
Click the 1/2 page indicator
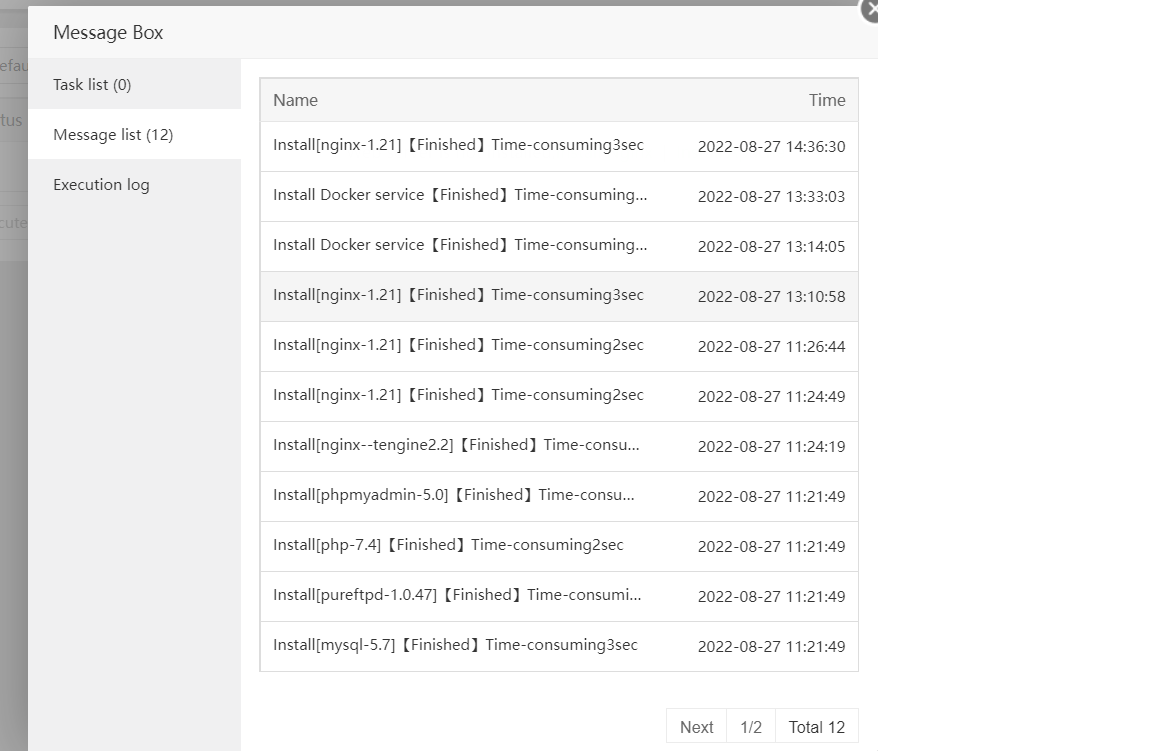pyautogui.click(x=751, y=727)
